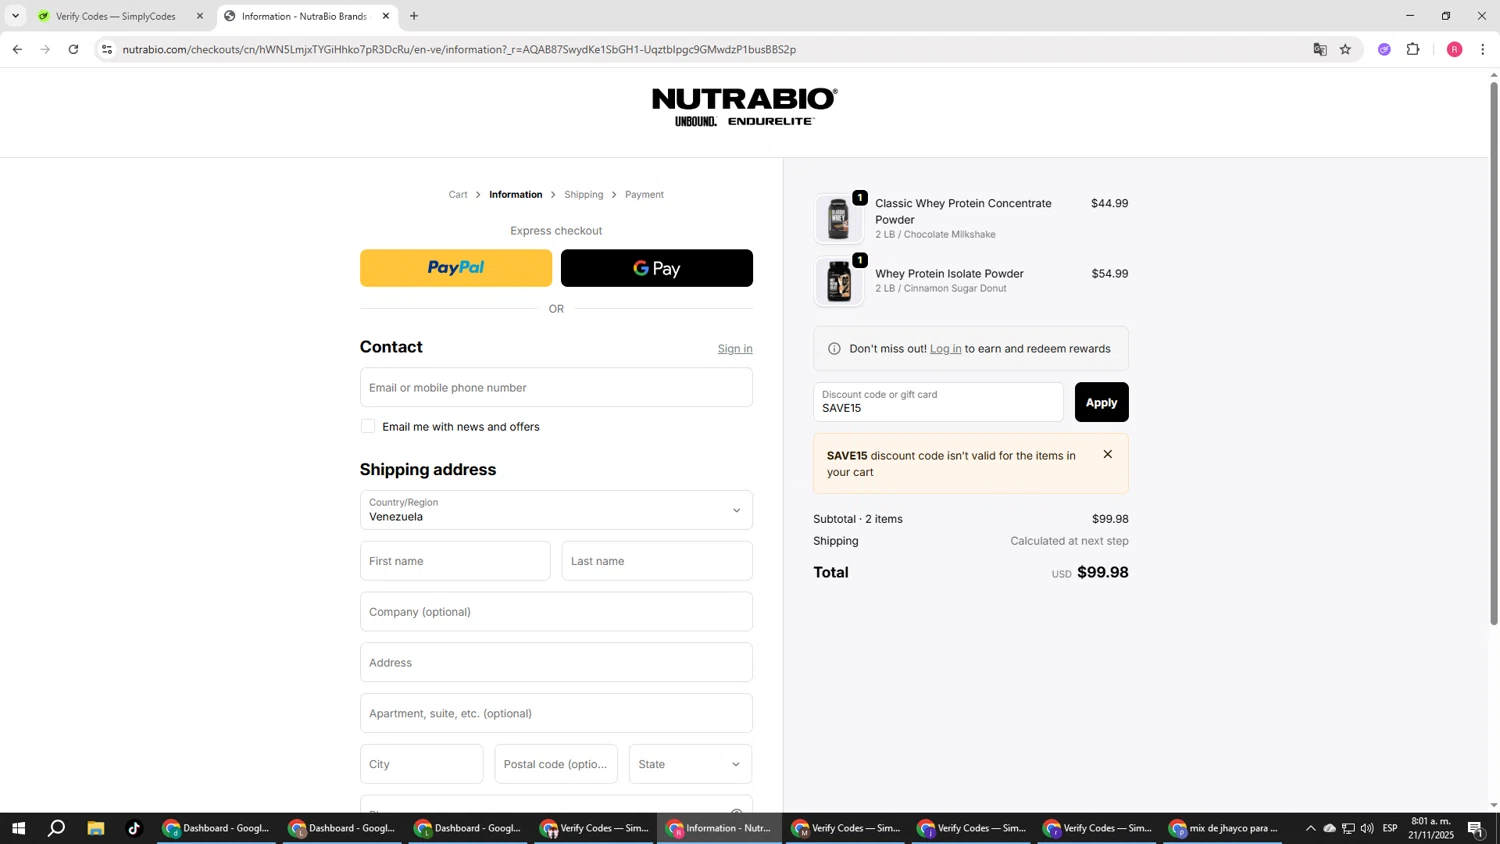Screen dimensions: 1500x844
Task: Open the network icon in tray
Action: point(1348,828)
